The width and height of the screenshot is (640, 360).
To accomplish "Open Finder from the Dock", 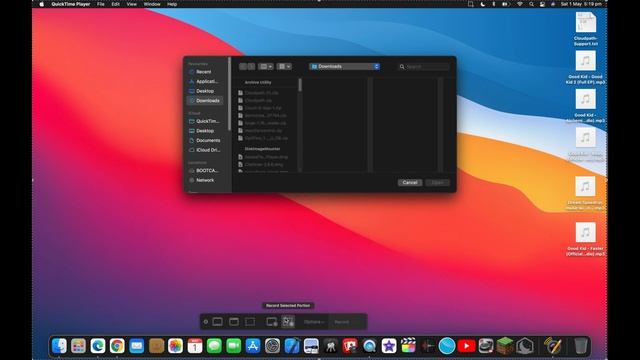I will 60,346.
